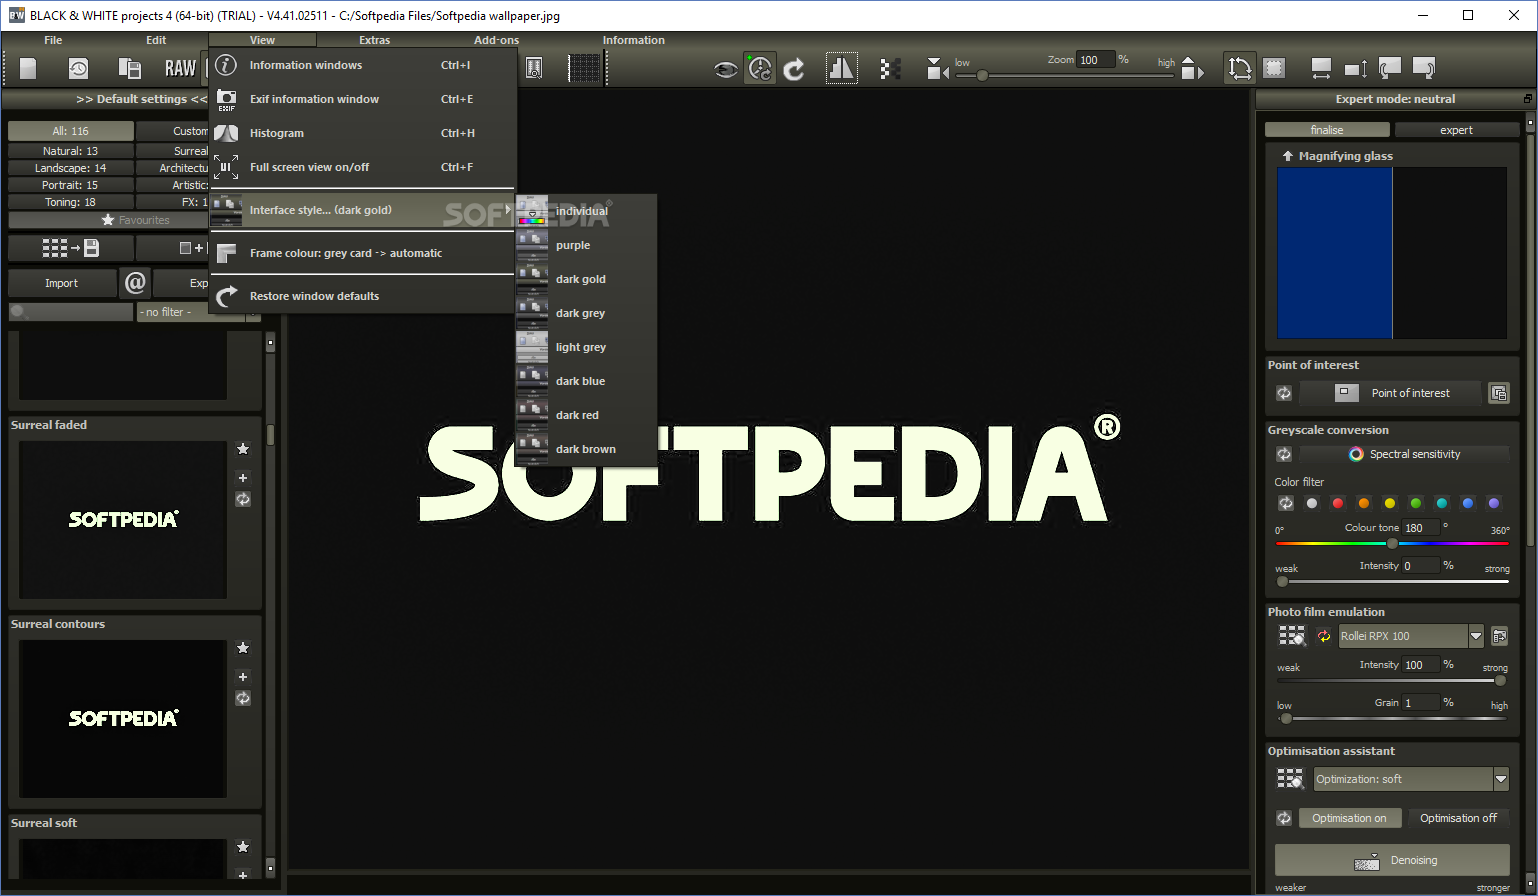Toggle Full screen view on/off entry
Screen dimensions: 1538x896
362,167
